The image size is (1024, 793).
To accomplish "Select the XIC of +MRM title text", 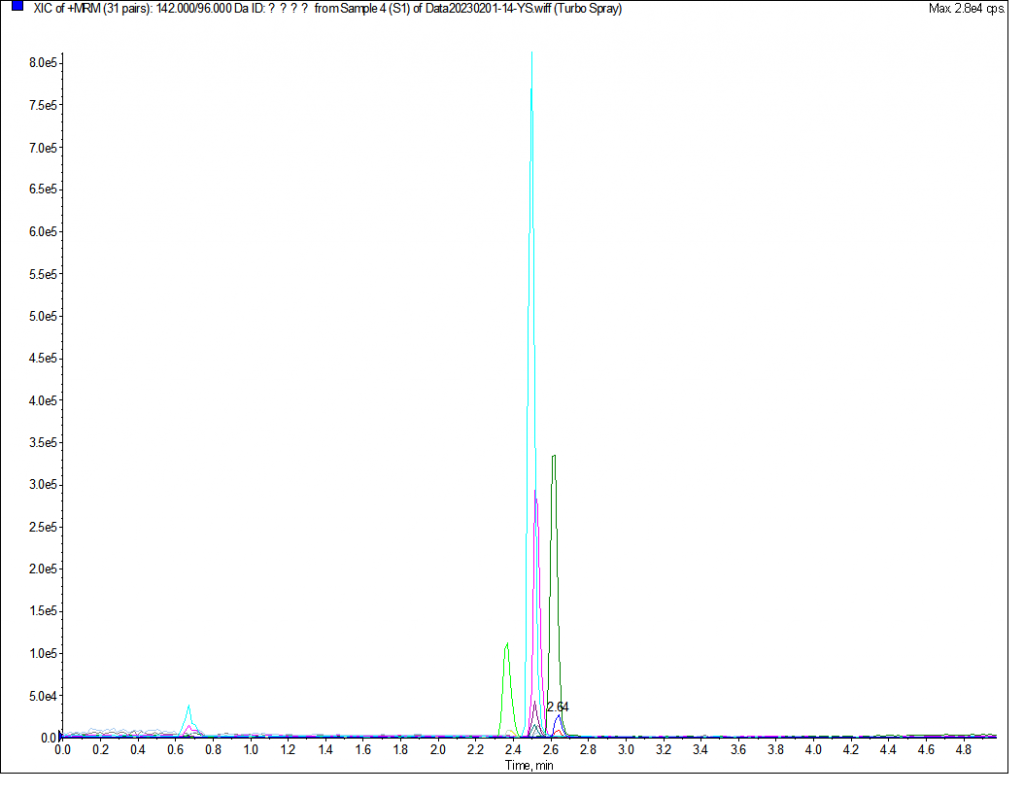I will (327, 8).
